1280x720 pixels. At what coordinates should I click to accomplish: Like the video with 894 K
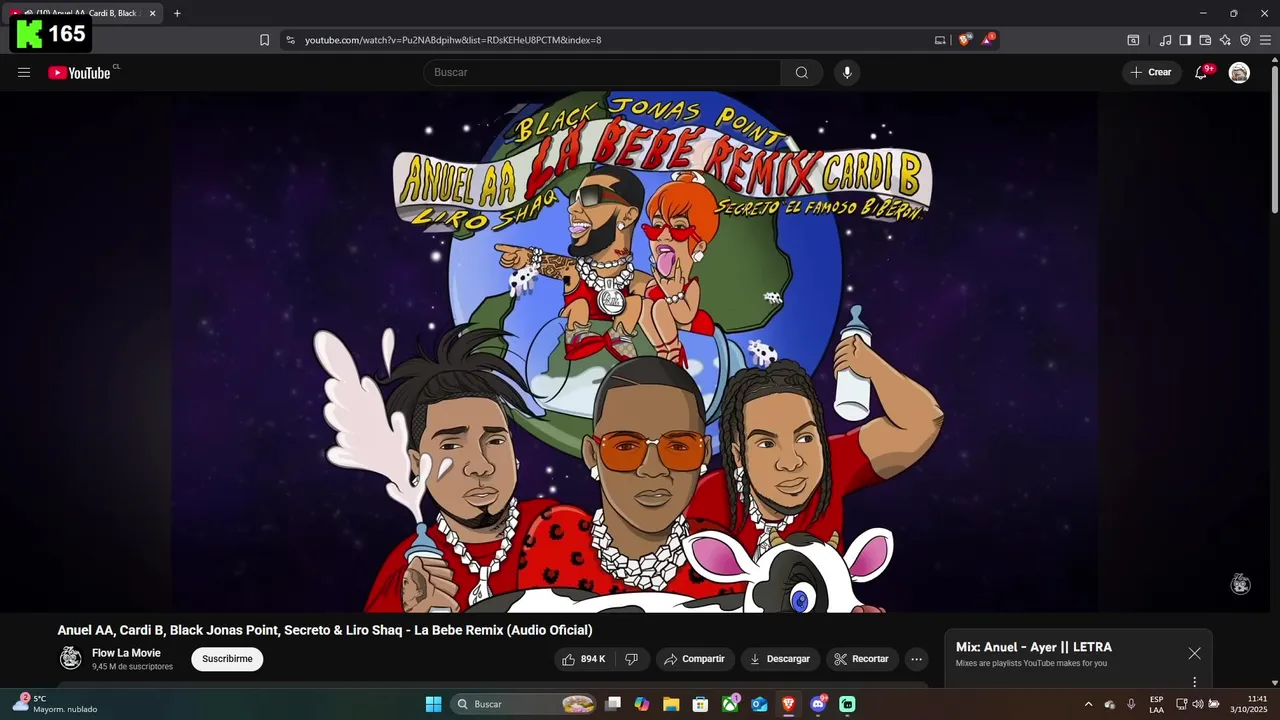point(584,659)
